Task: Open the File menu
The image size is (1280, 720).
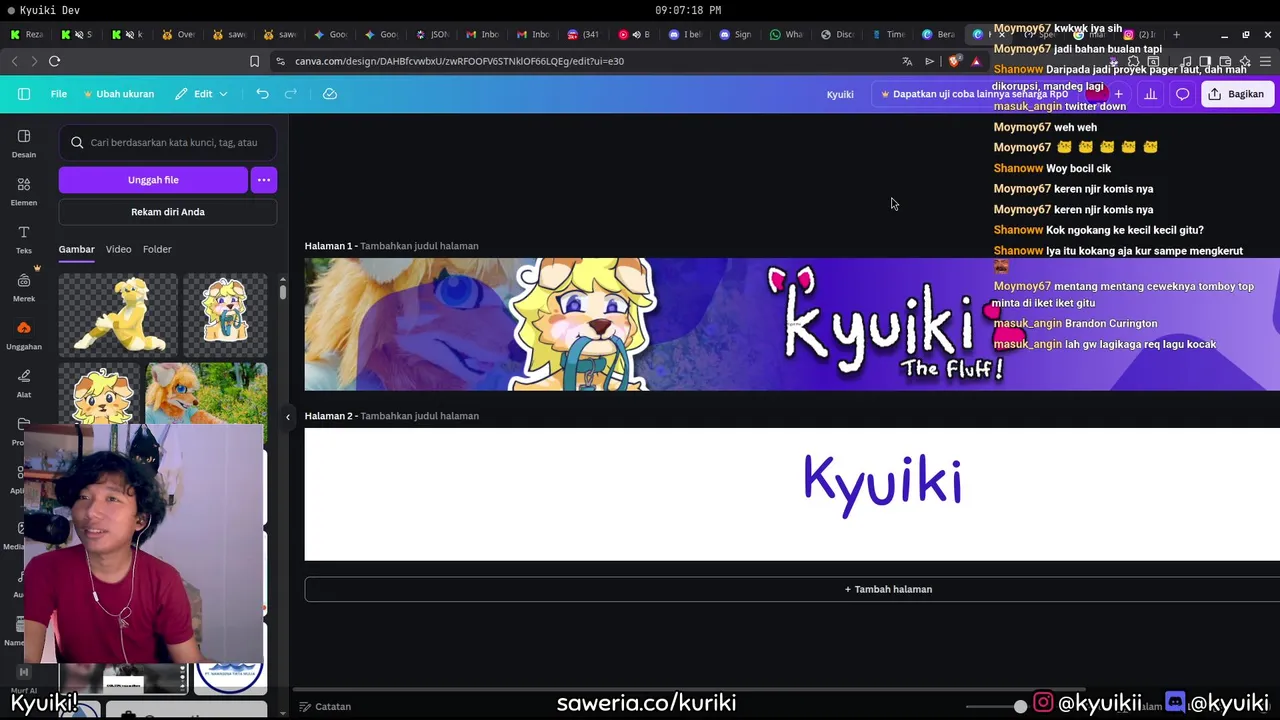Action: pos(59,94)
